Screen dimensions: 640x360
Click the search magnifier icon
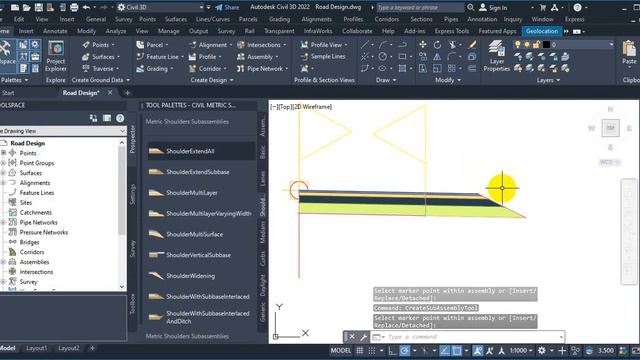click(x=471, y=7)
